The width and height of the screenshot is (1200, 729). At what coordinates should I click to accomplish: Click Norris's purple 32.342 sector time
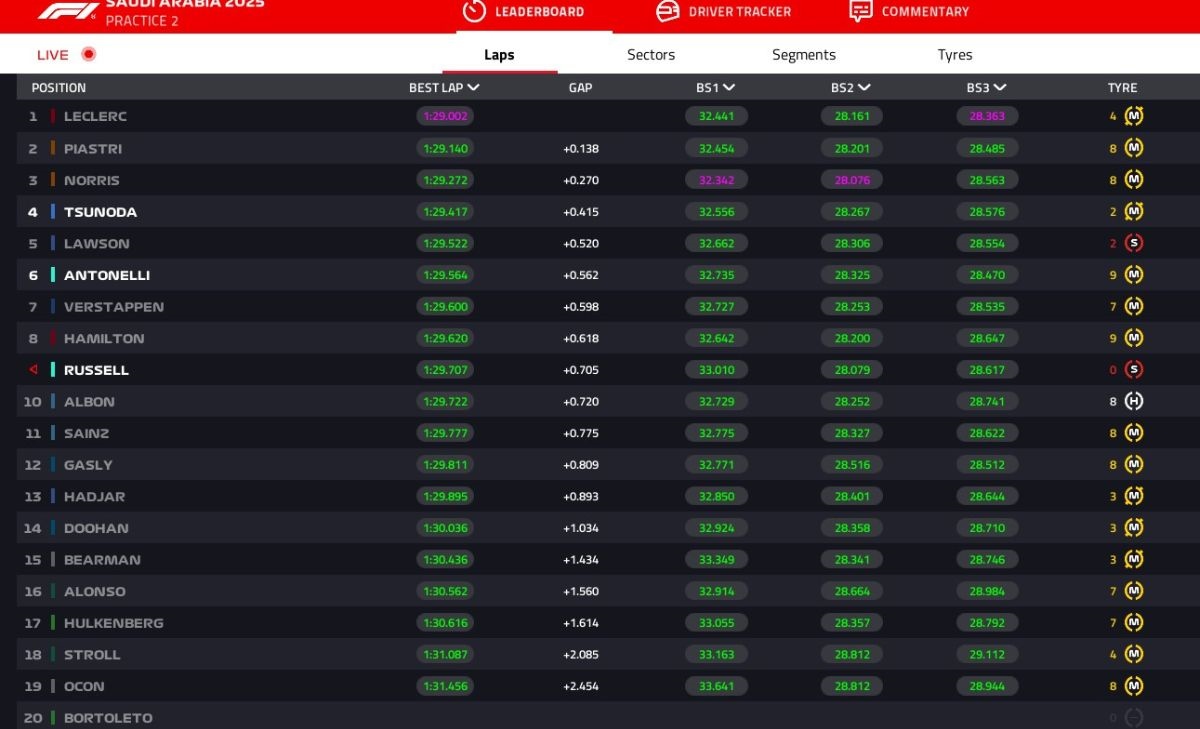pyautogui.click(x=716, y=180)
